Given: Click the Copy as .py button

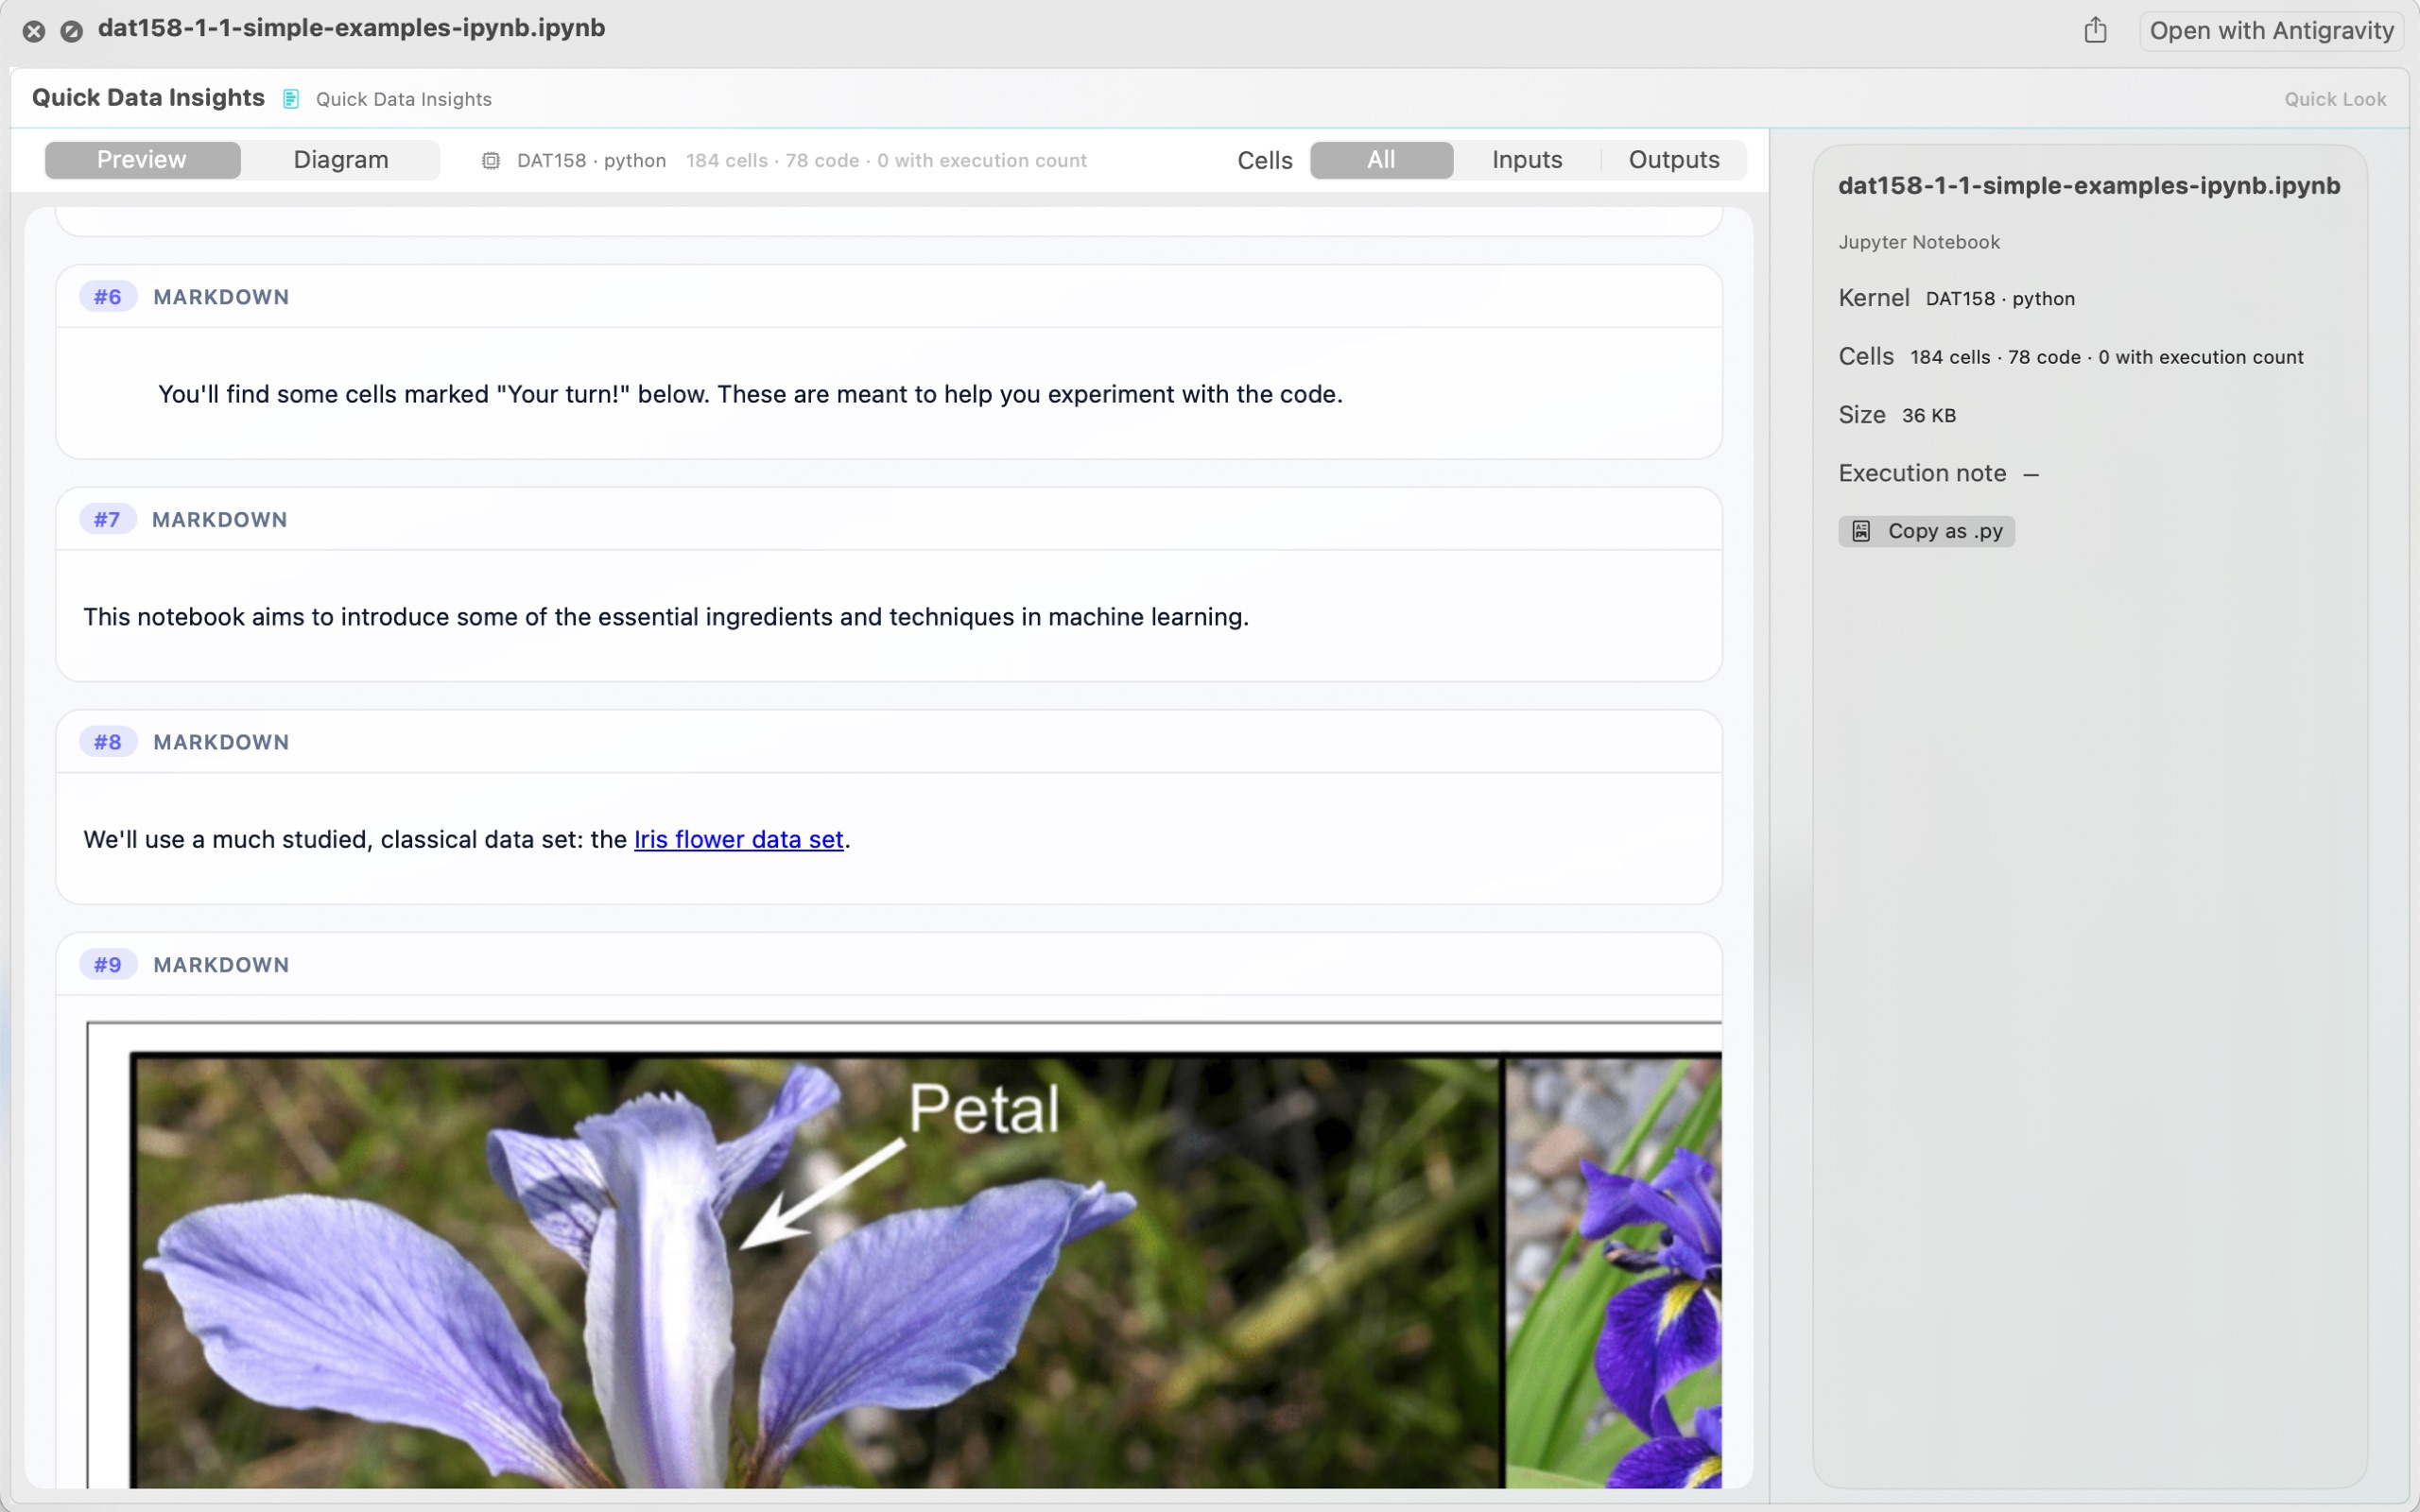Looking at the screenshot, I should pos(1926,531).
